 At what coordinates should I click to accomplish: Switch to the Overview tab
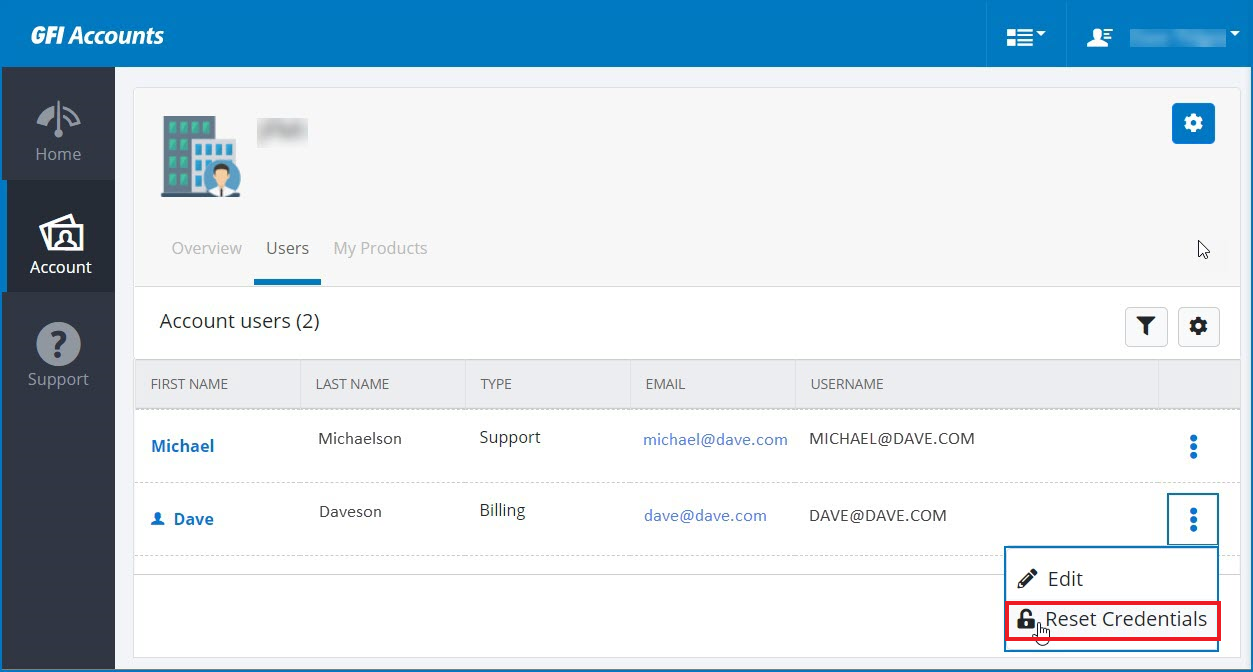(x=206, y=248)
